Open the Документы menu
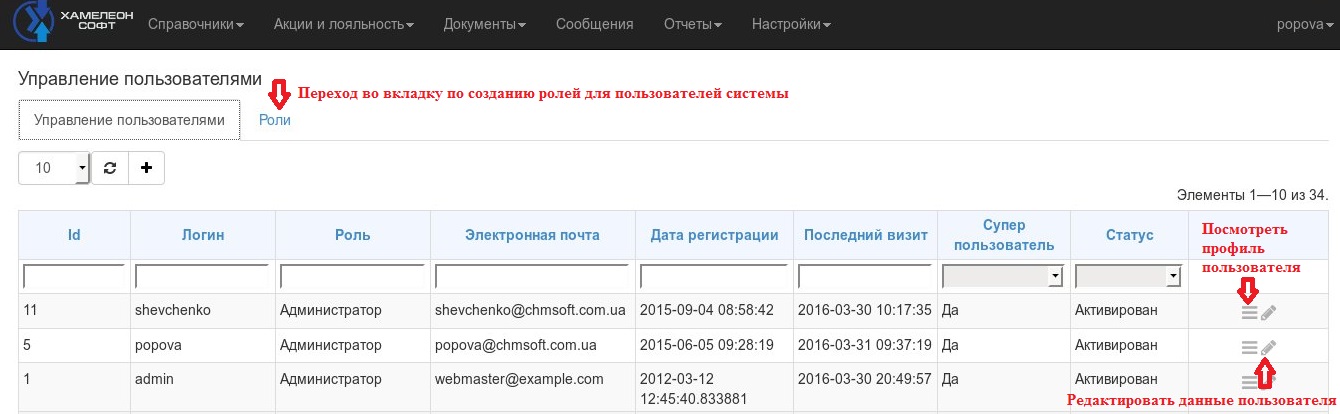Screen dimensions: 1340x414 point(485,24)
